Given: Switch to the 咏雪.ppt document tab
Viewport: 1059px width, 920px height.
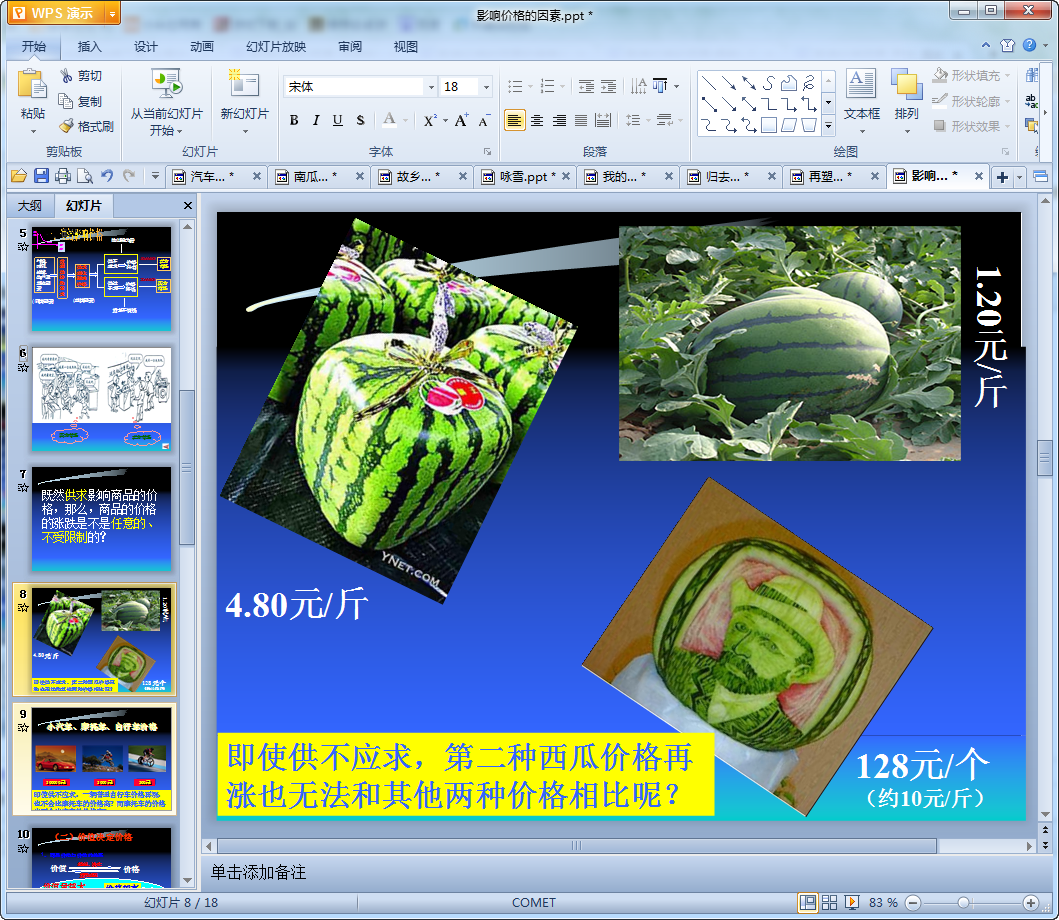Looking at the screenshot, I should (523, 176).
